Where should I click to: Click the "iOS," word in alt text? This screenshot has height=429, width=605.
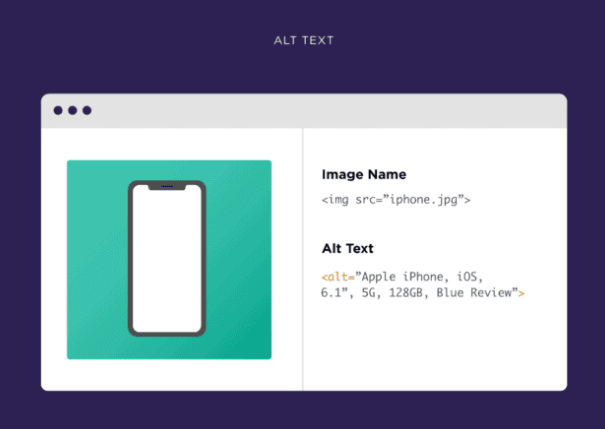pos(470,277)
